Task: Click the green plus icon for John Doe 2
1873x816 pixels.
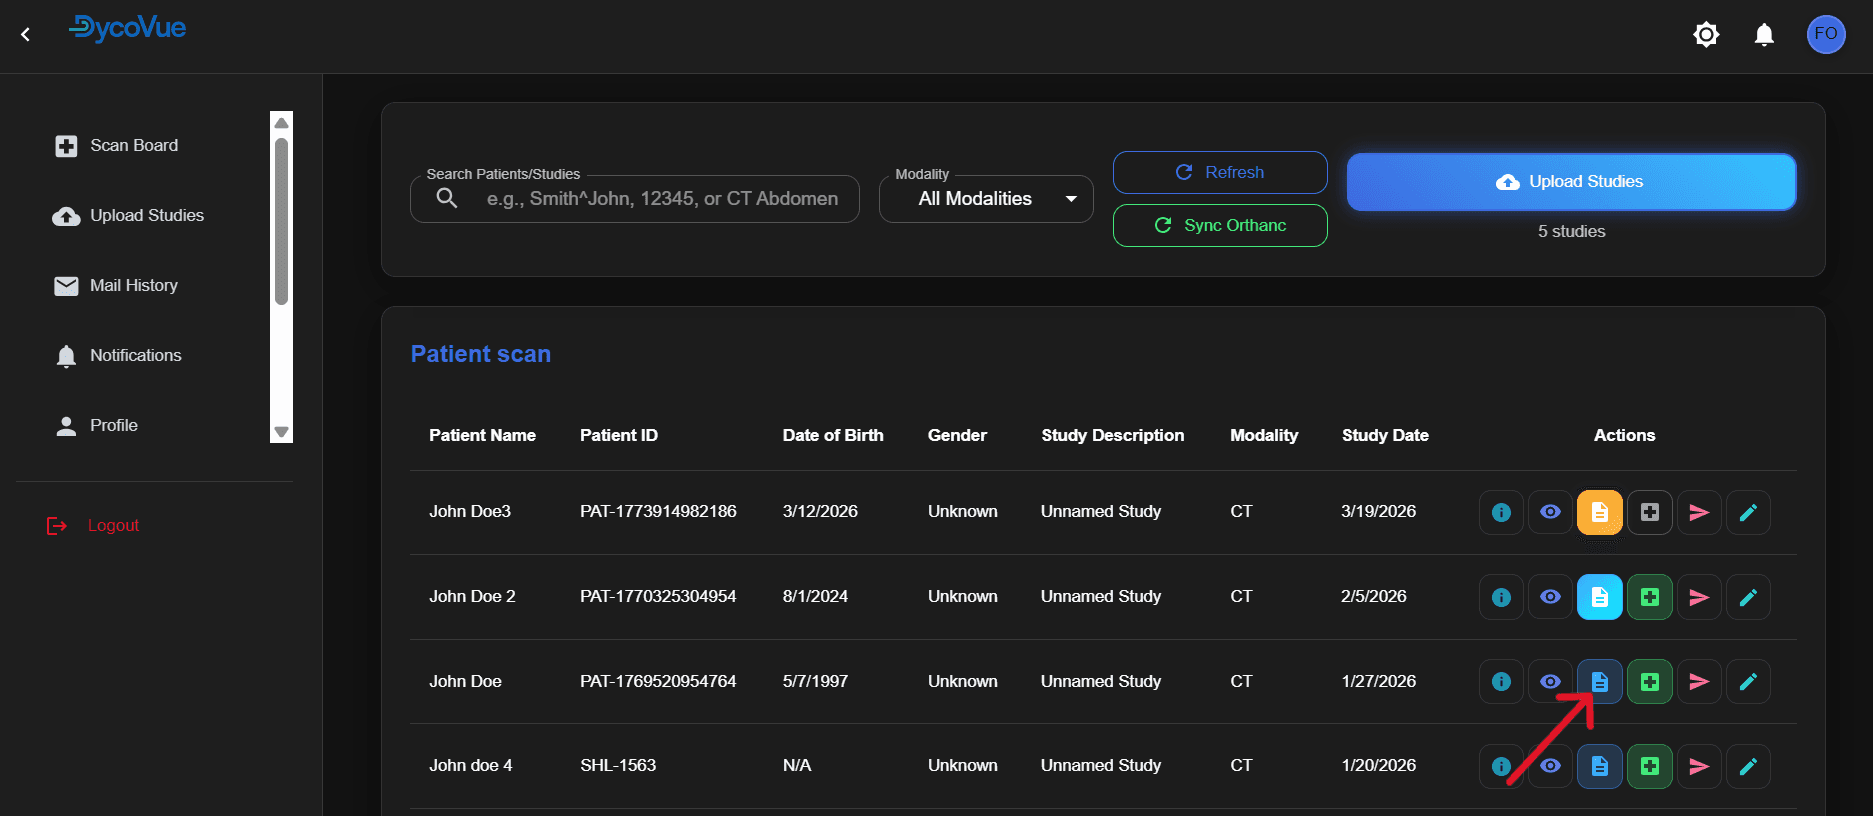Action: pyautogui.click(x=1650, y=597)
